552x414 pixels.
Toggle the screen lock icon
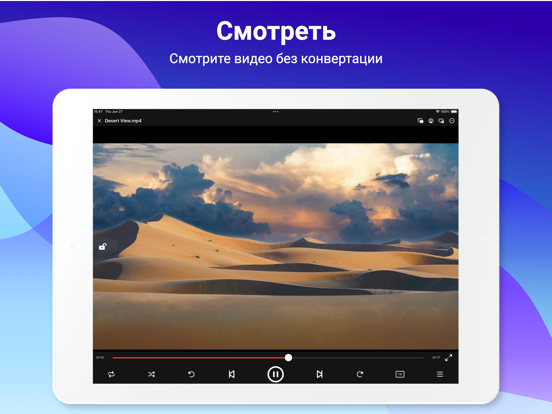(x=102, y=246)
